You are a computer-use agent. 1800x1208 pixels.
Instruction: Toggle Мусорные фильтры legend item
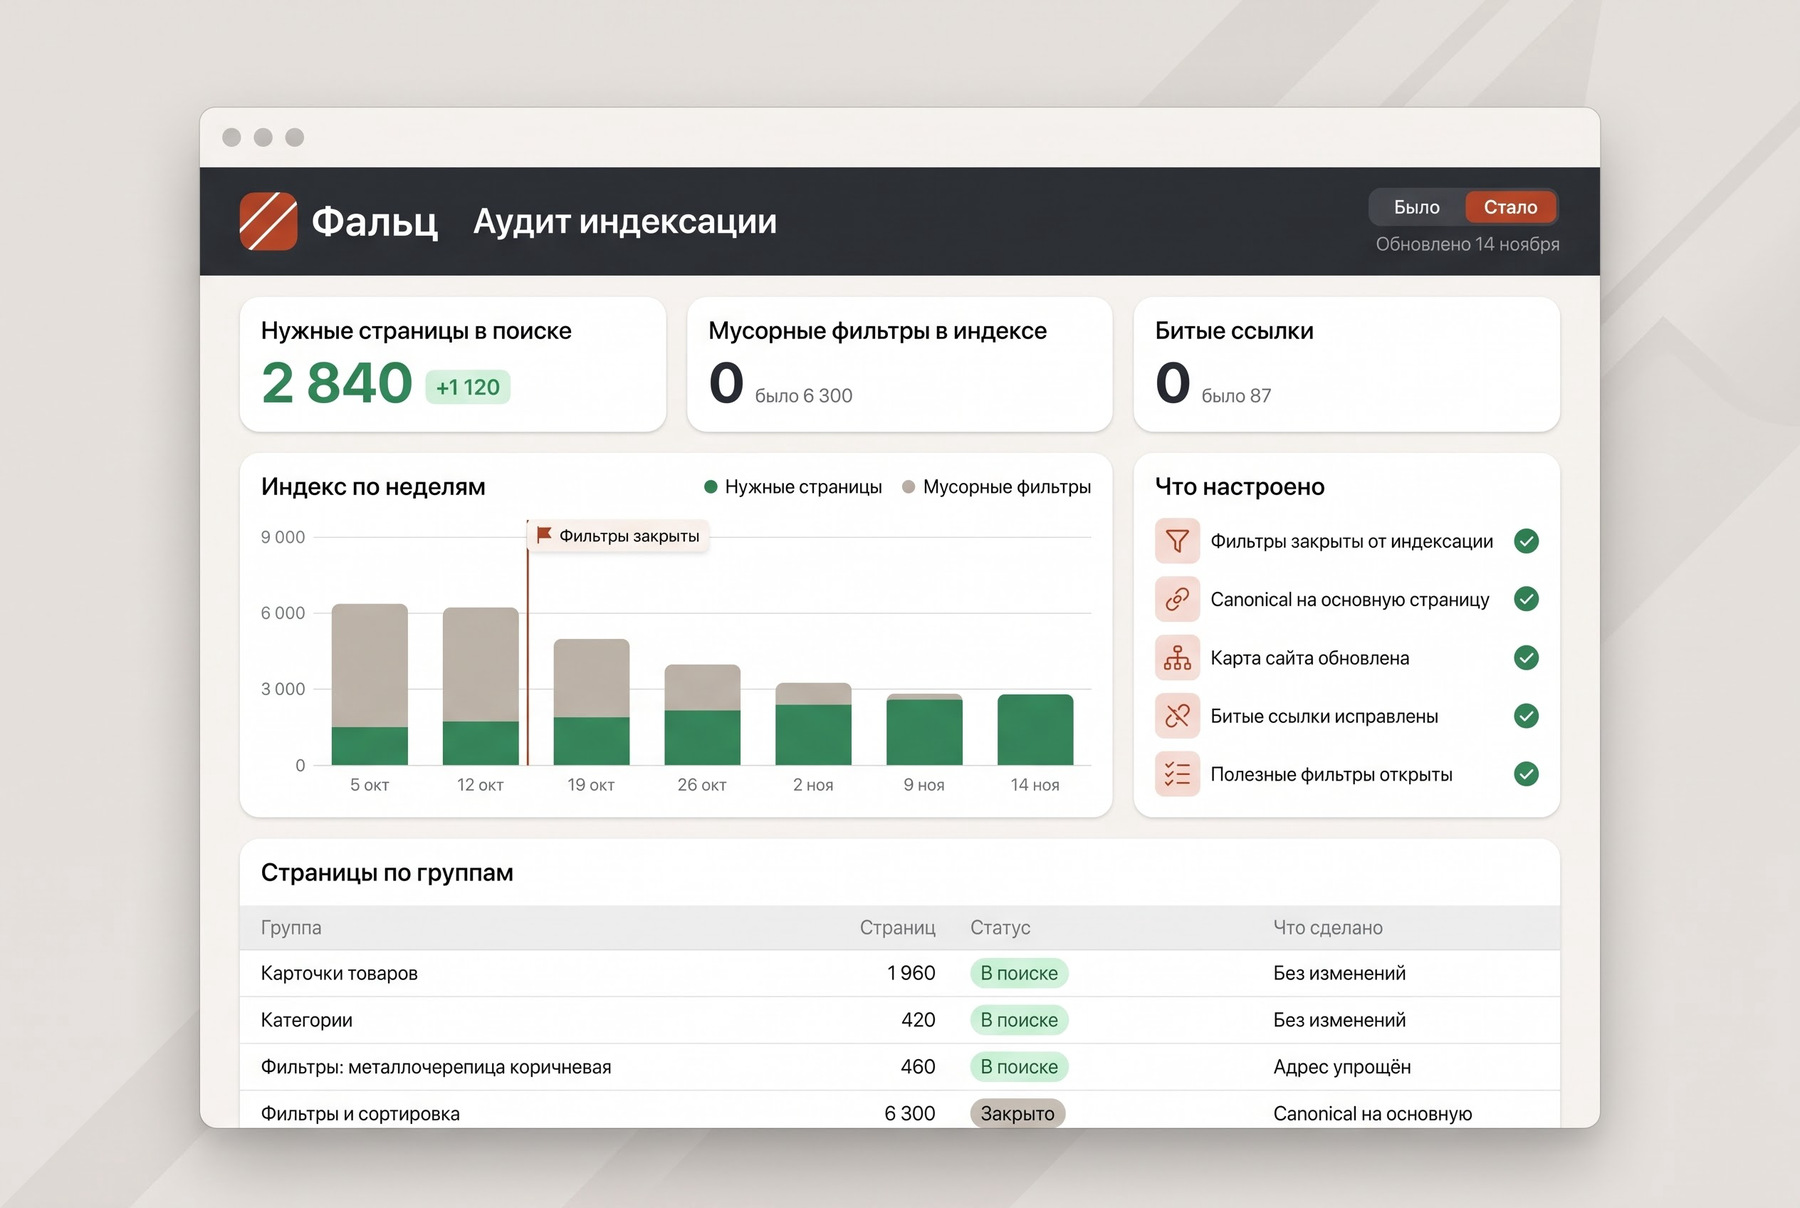click(996, 487)
